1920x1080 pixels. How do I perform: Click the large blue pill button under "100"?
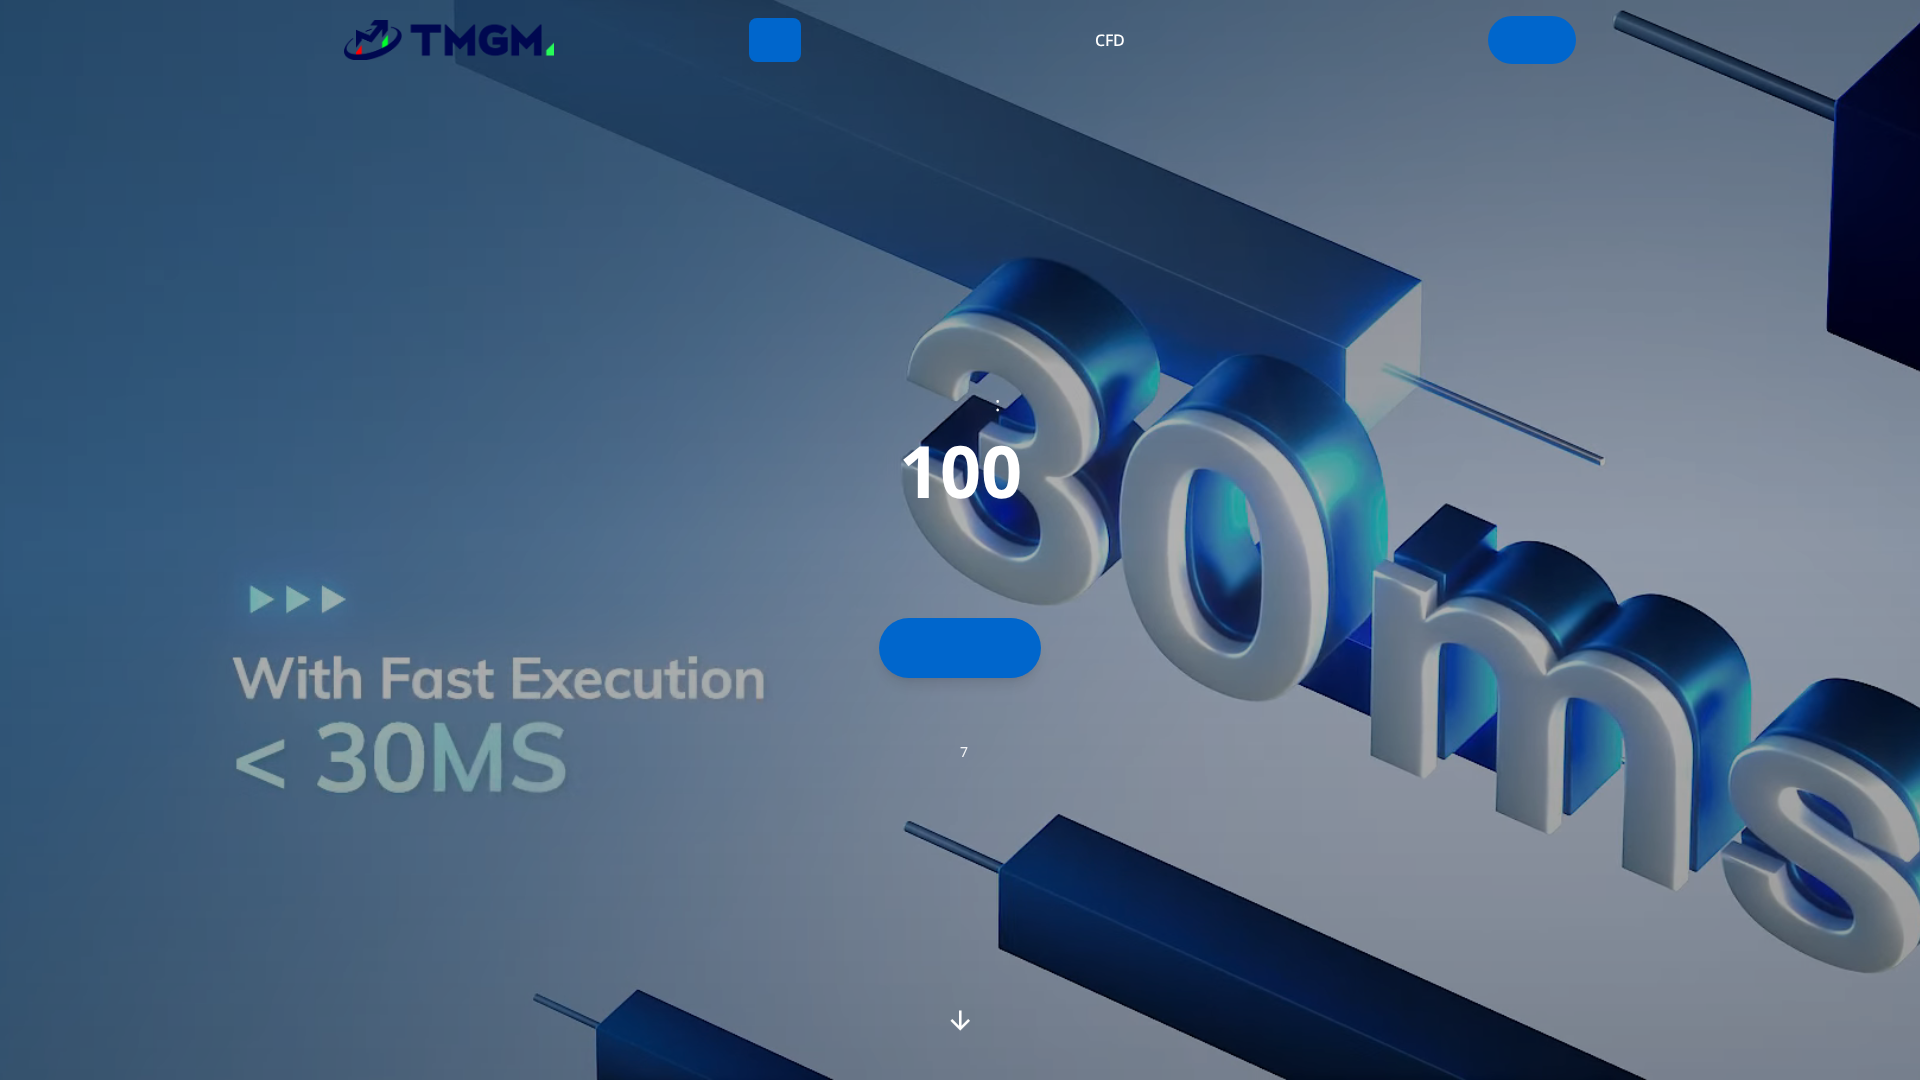(x=960, y=648)
